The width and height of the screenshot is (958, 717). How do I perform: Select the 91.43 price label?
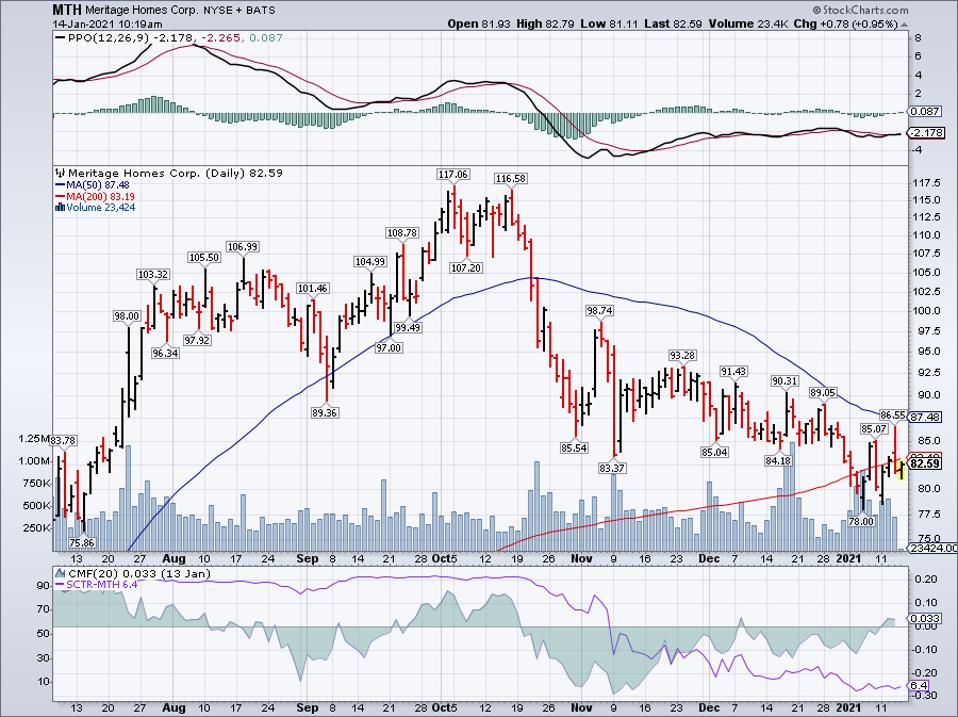(733, 371)
